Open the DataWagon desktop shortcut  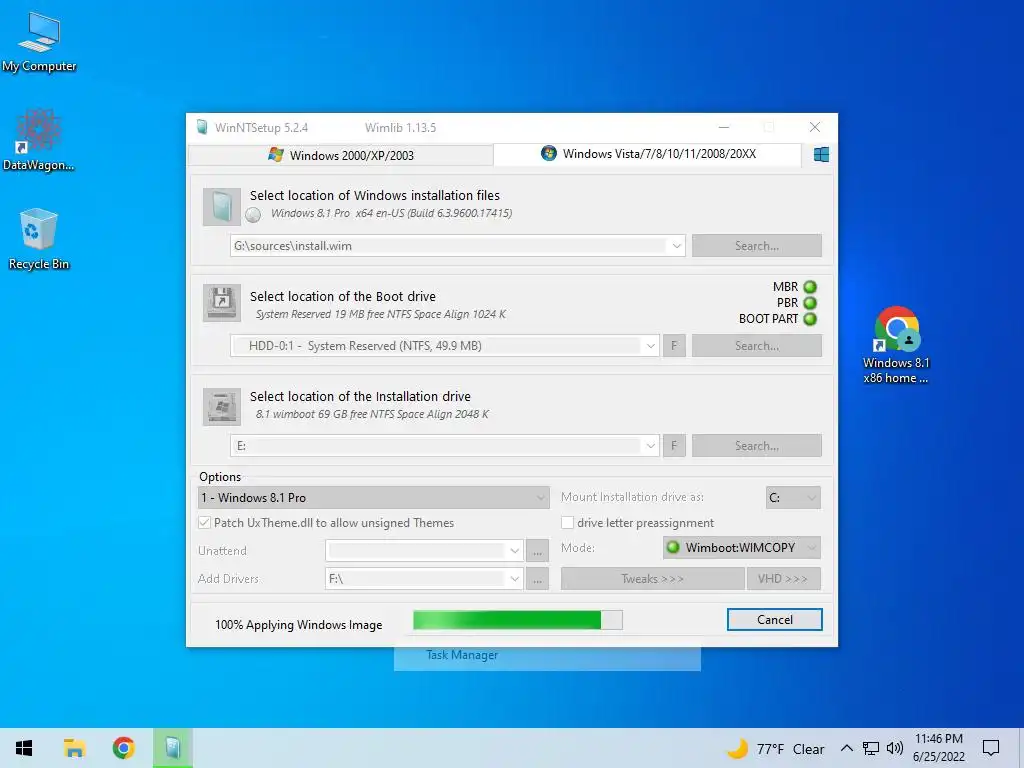click(39, 139)
